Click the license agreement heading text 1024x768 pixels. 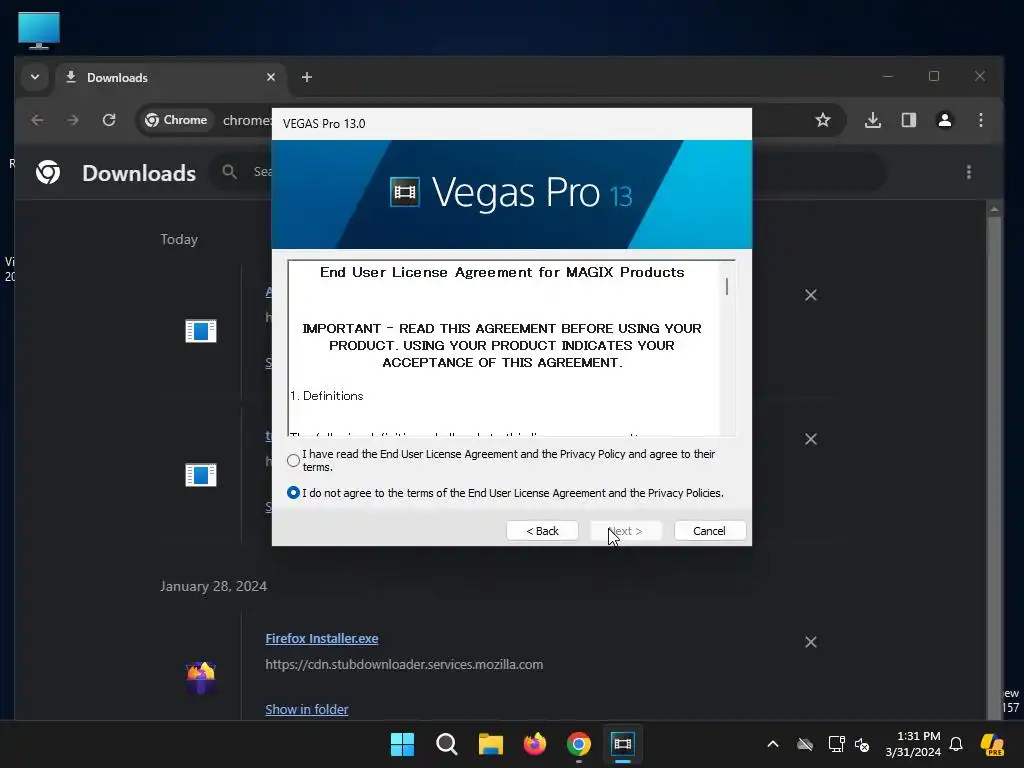(502, 272)
